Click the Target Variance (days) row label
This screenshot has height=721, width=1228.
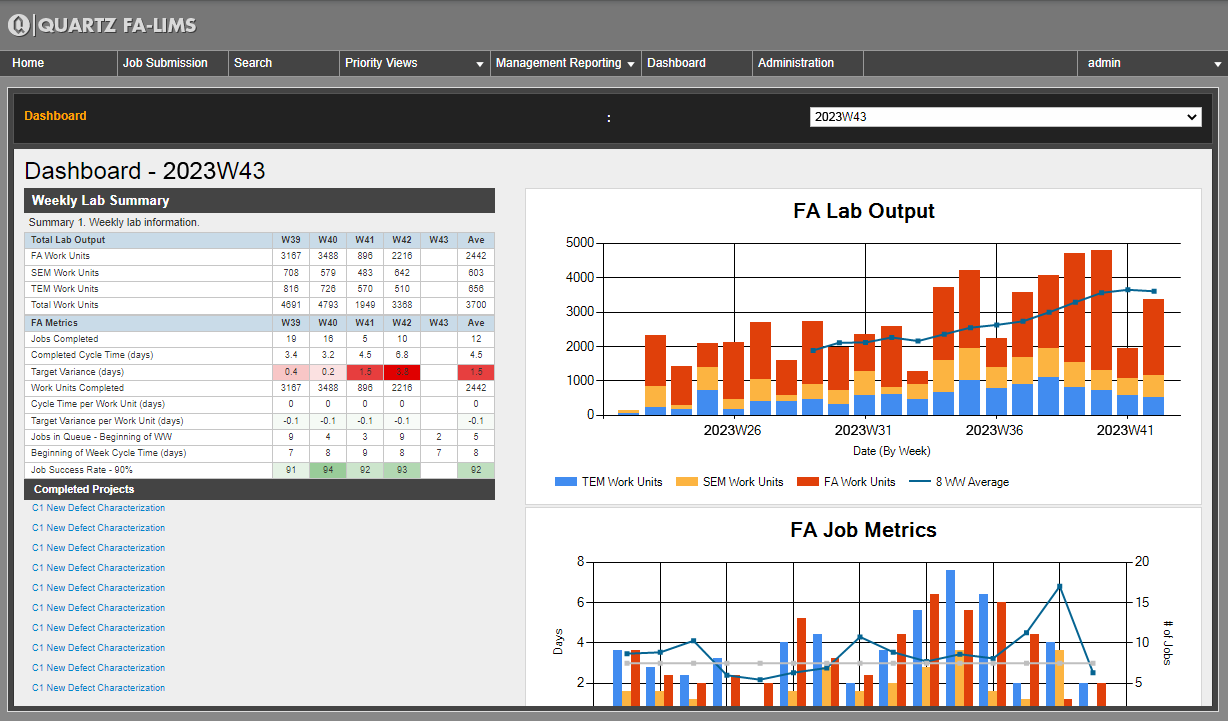pos(78,371)
